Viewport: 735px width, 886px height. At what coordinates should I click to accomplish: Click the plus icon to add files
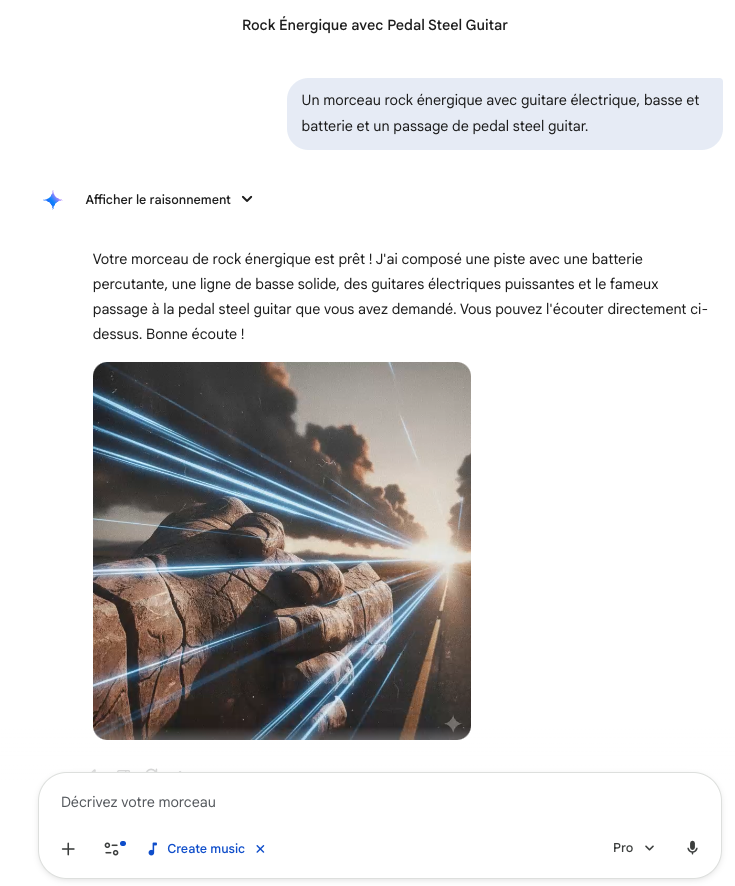(68, 849)
